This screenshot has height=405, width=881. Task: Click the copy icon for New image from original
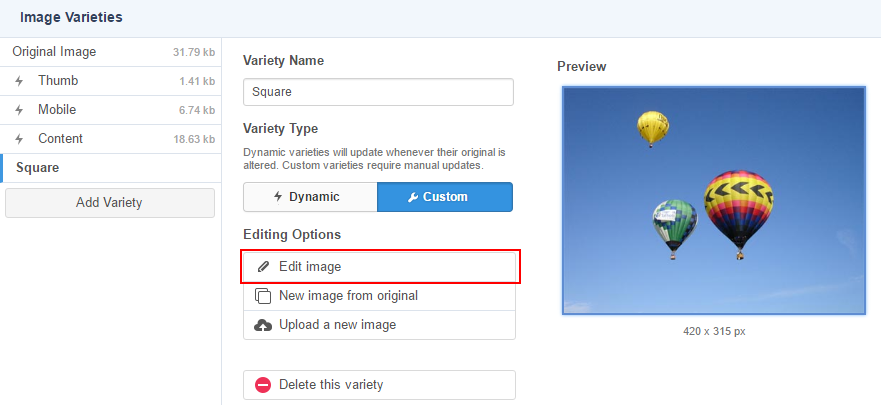[263, 296]
